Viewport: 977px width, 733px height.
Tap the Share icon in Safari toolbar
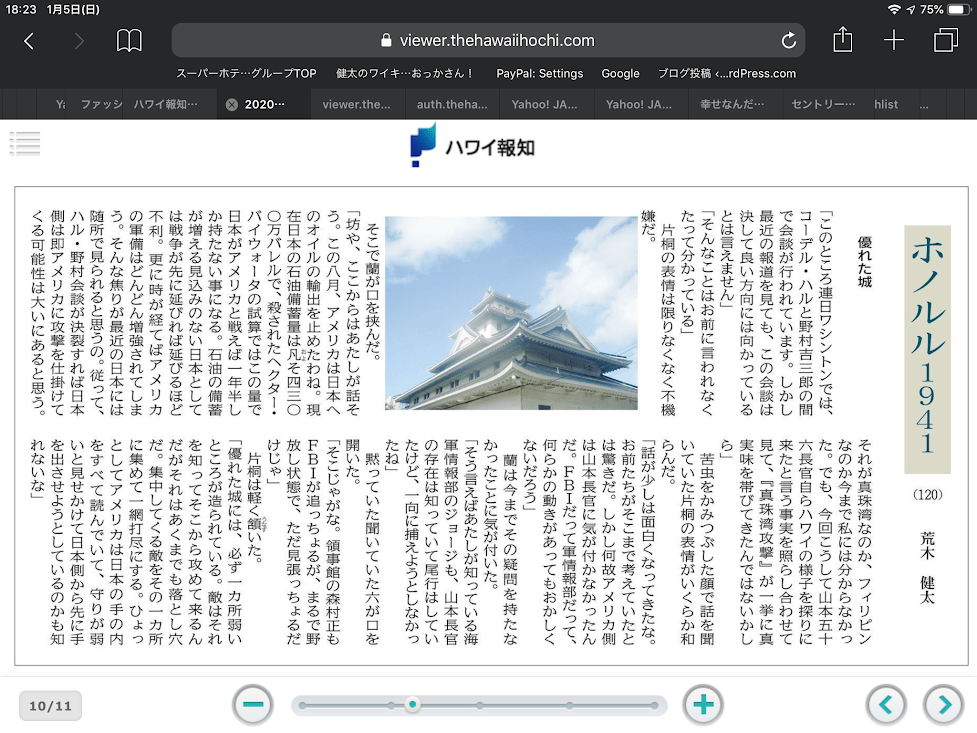[x=843, y=40]
